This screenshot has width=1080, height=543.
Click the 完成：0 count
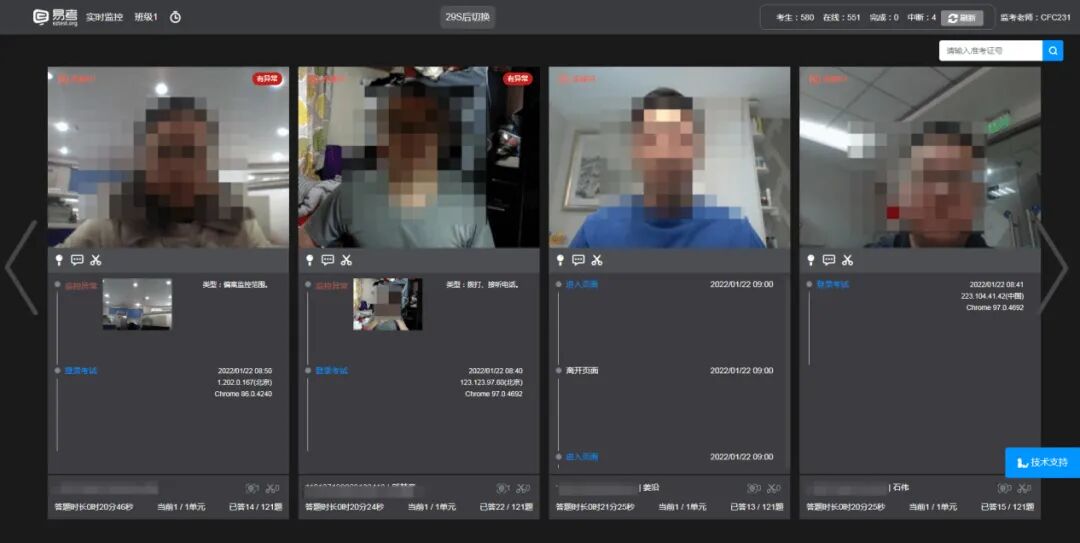pos(884,18)
